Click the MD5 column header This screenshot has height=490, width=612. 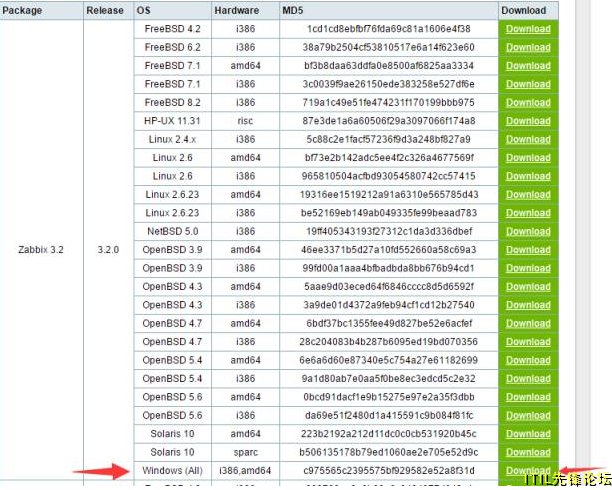pos(389,11)
